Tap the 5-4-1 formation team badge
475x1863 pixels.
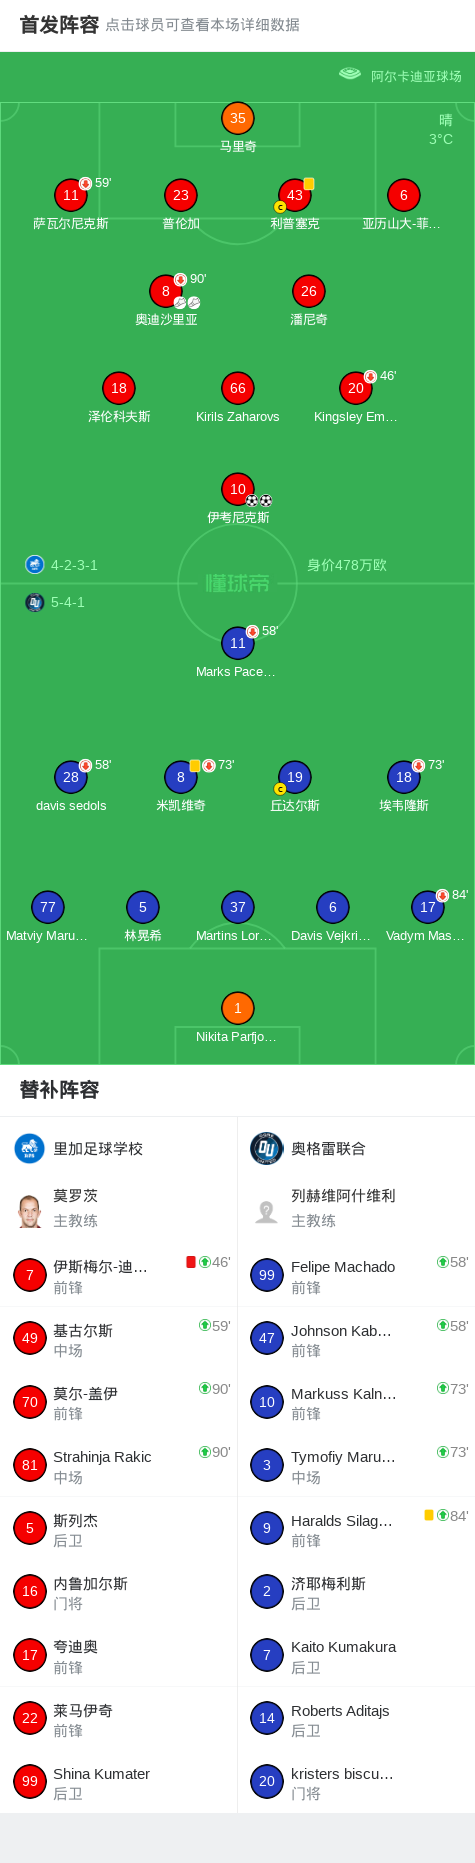coord(35,602)
